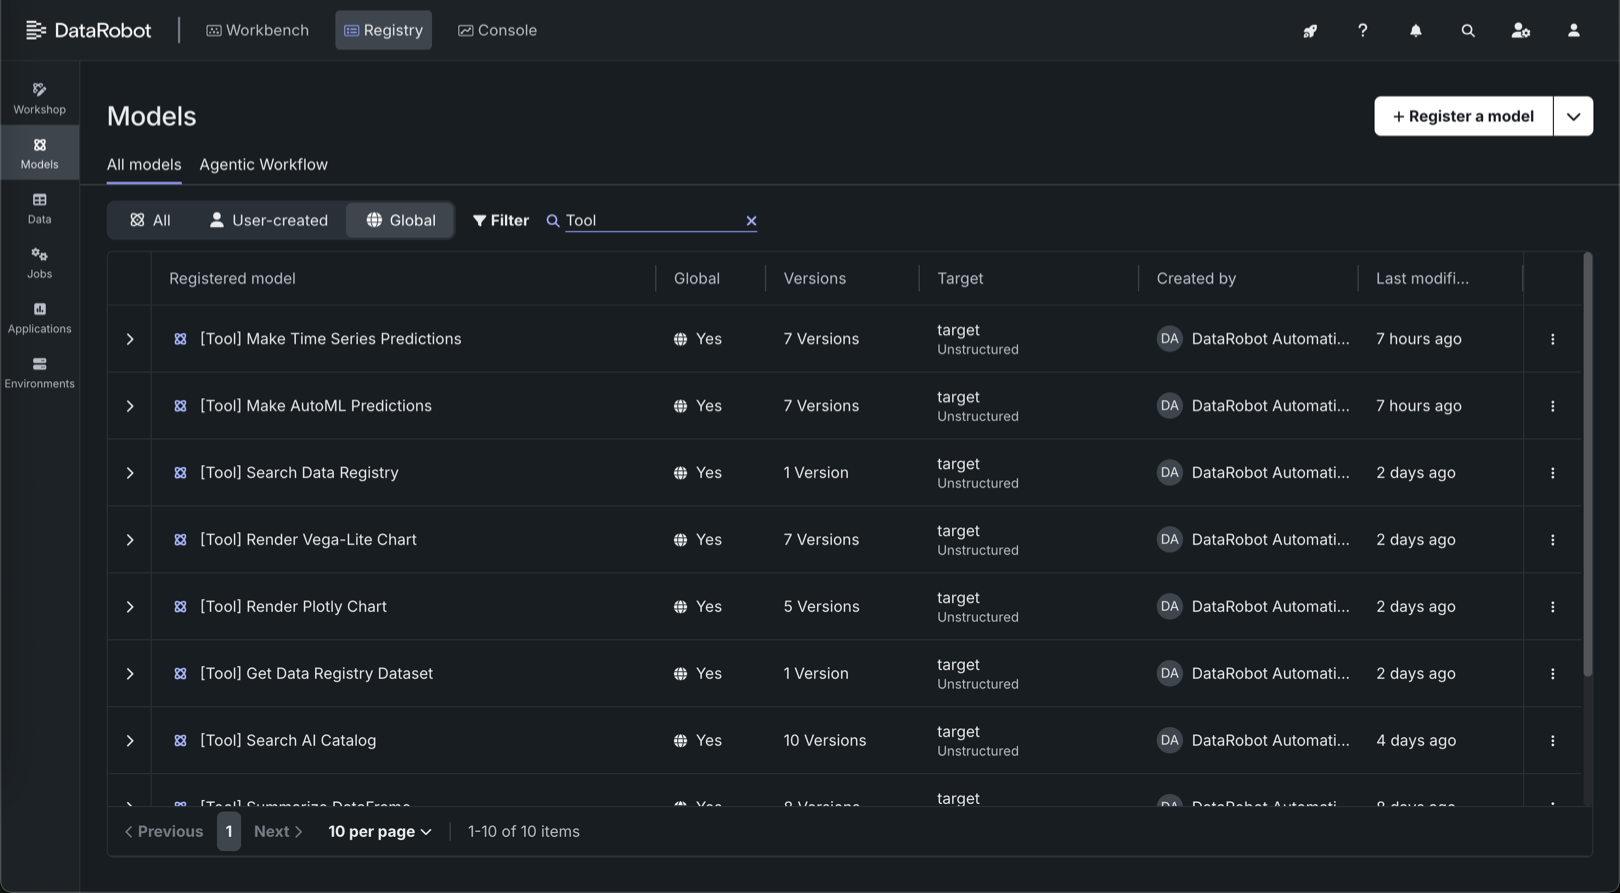Switch to User-created models filter
The image size is (1620, 893).
pyautogui.click(x=268, y=220)
